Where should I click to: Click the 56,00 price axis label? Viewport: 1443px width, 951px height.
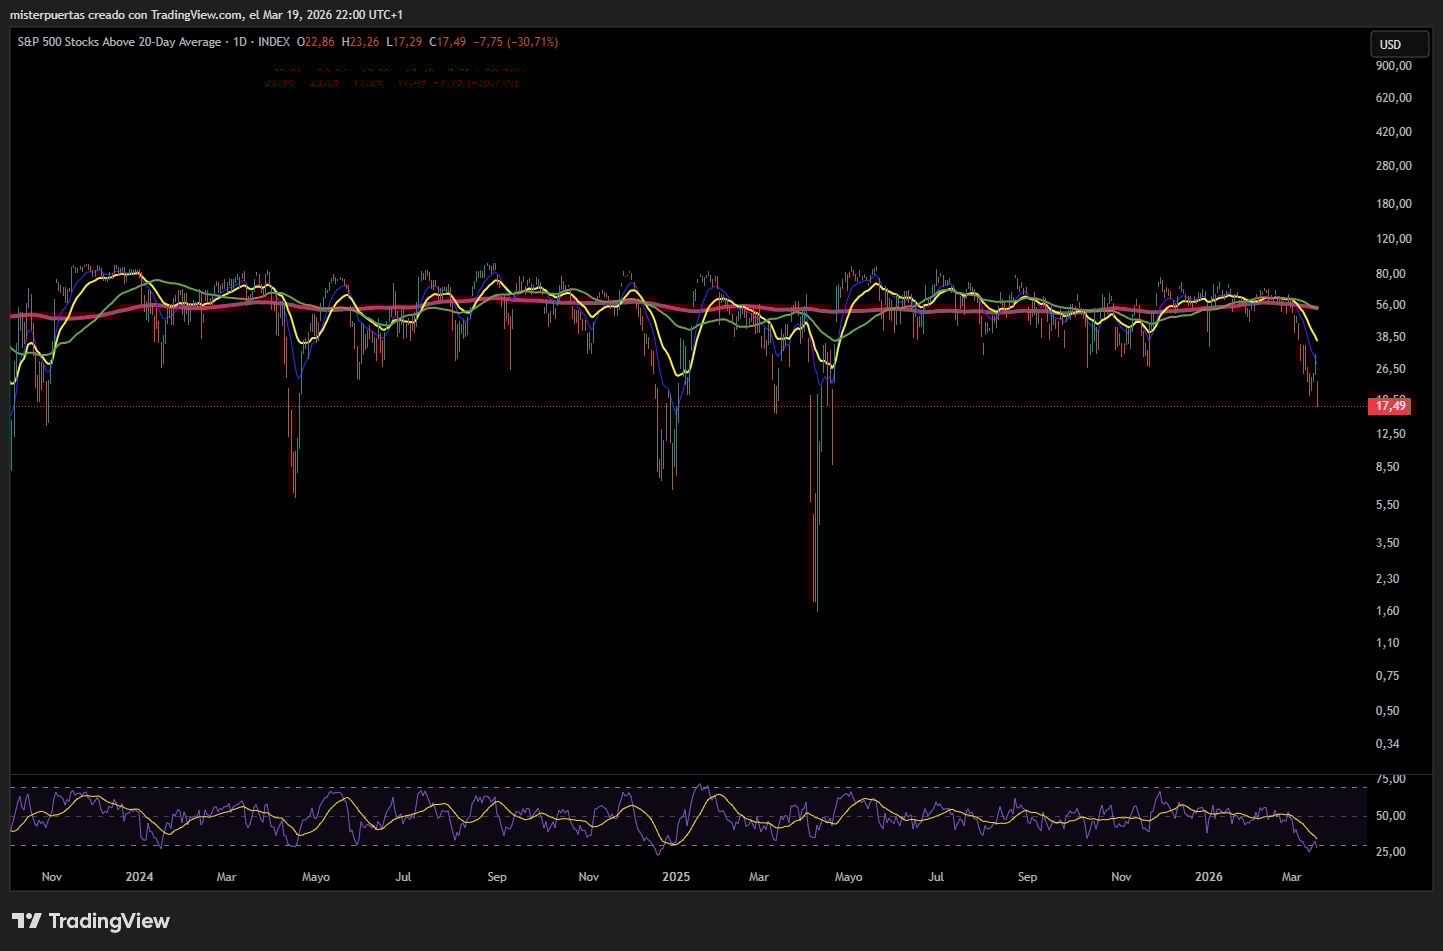point(1391,306)
